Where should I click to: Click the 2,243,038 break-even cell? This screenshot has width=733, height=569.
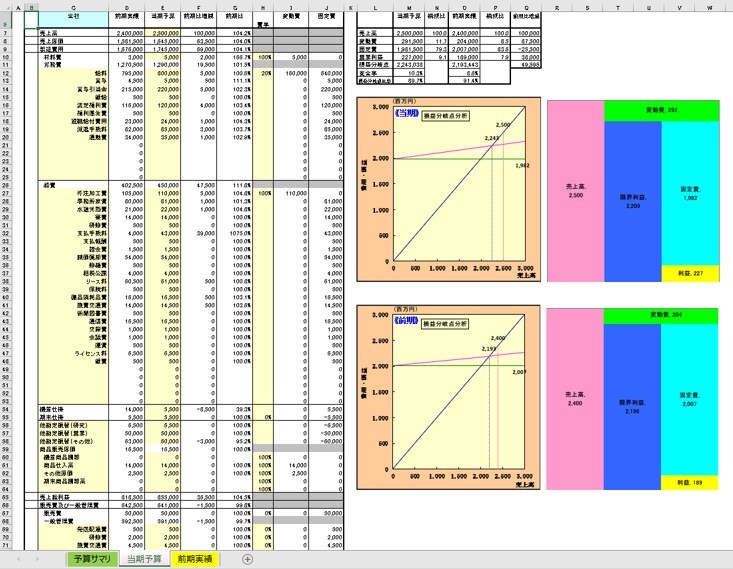tap(409, 65)
